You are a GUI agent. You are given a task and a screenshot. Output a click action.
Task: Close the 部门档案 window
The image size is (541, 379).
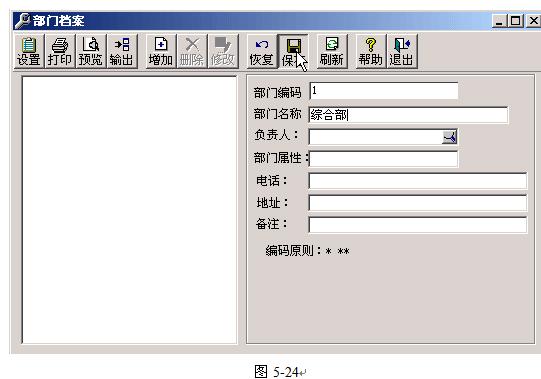pyautogui.click(x=533, y=21)
